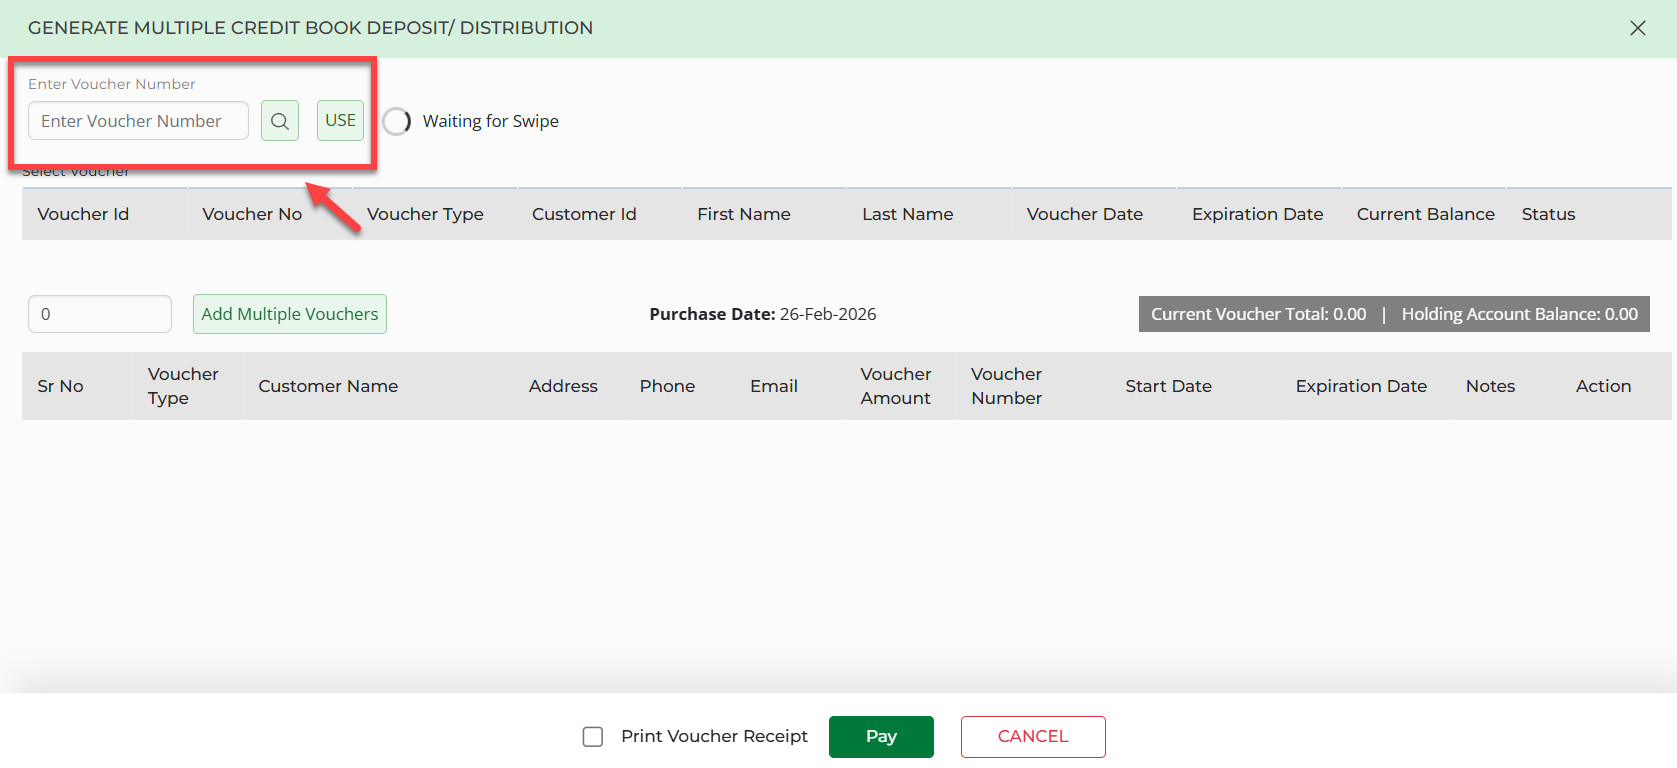This screenshot has width=1677, height=768.
Task: Select the Voucher No column header
Action: coord(252,214)
